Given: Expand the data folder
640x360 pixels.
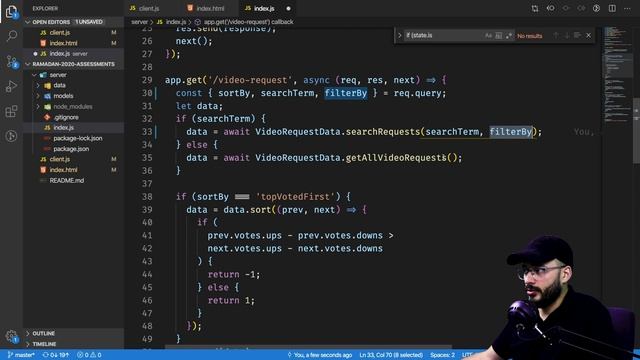Looking at the screenshot, I should pyautogui.click(x=38, y=85).
